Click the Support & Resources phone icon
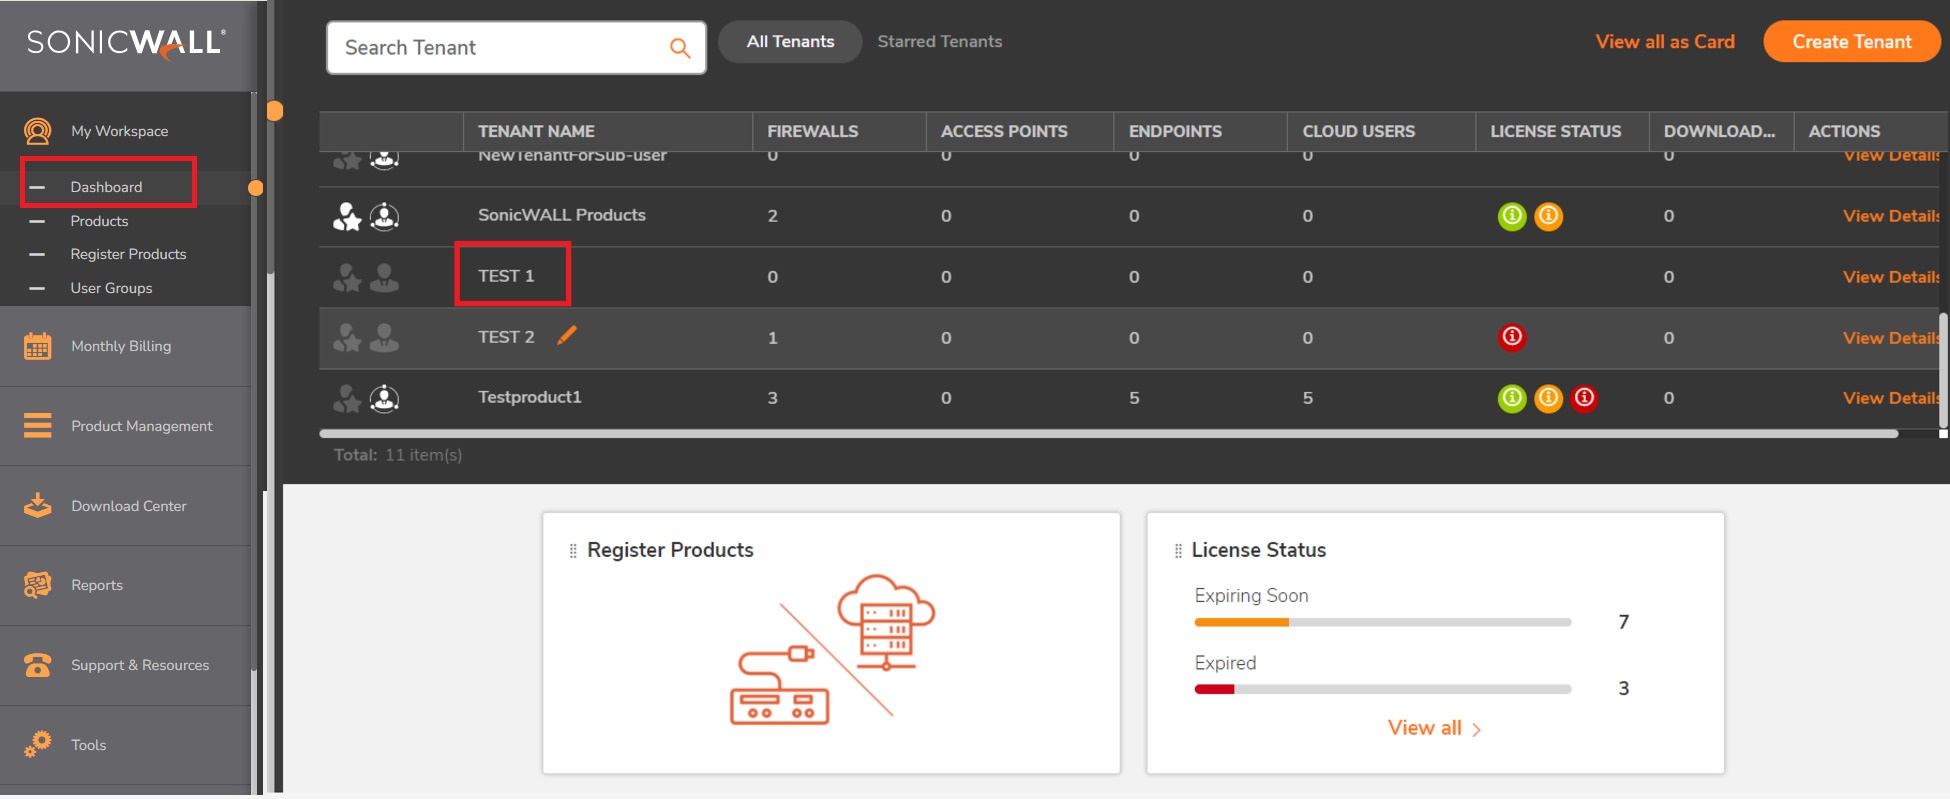 [38, 665]
